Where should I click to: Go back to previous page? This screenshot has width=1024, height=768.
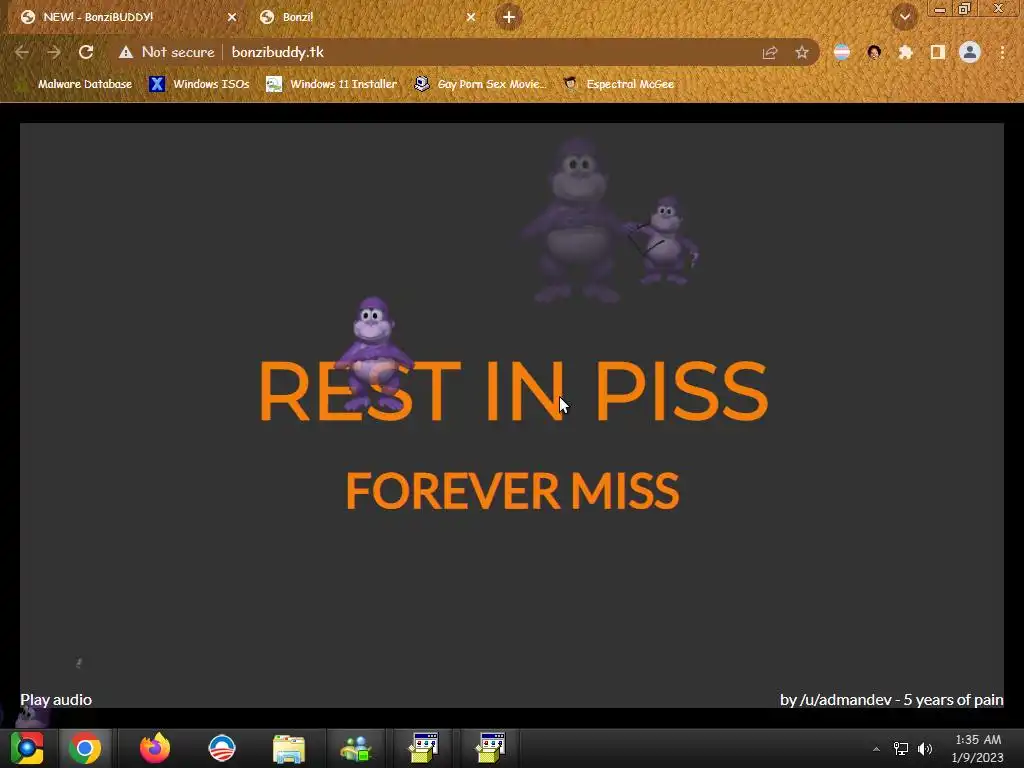pyautogui.click(x=22, y=52)
